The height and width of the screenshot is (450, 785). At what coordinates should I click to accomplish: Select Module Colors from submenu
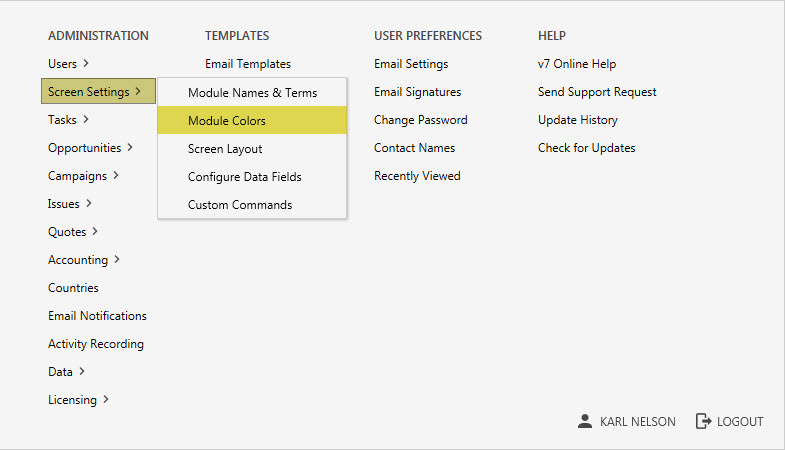226,121
